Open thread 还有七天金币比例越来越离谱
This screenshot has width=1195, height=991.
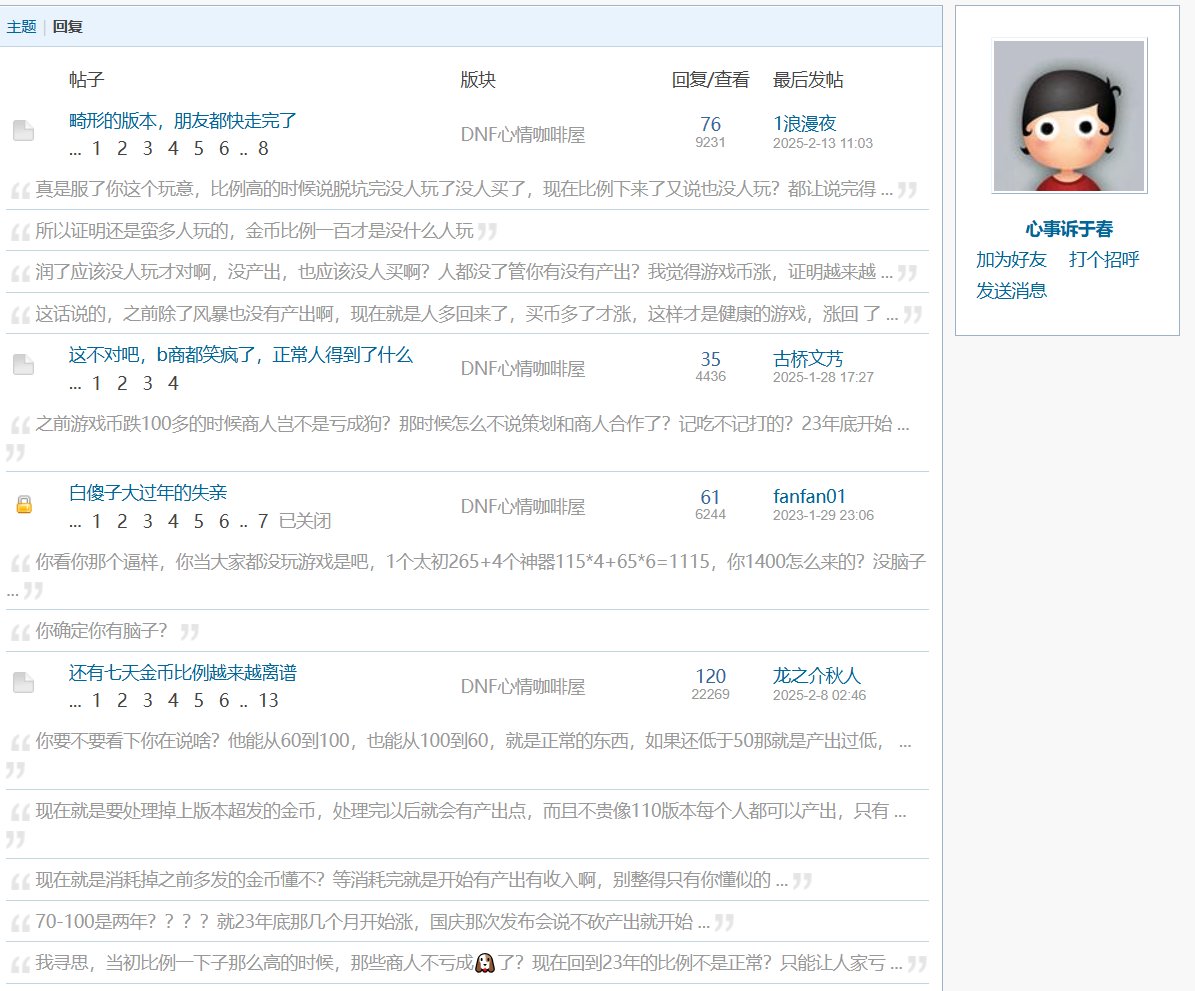tap(183, 672)
